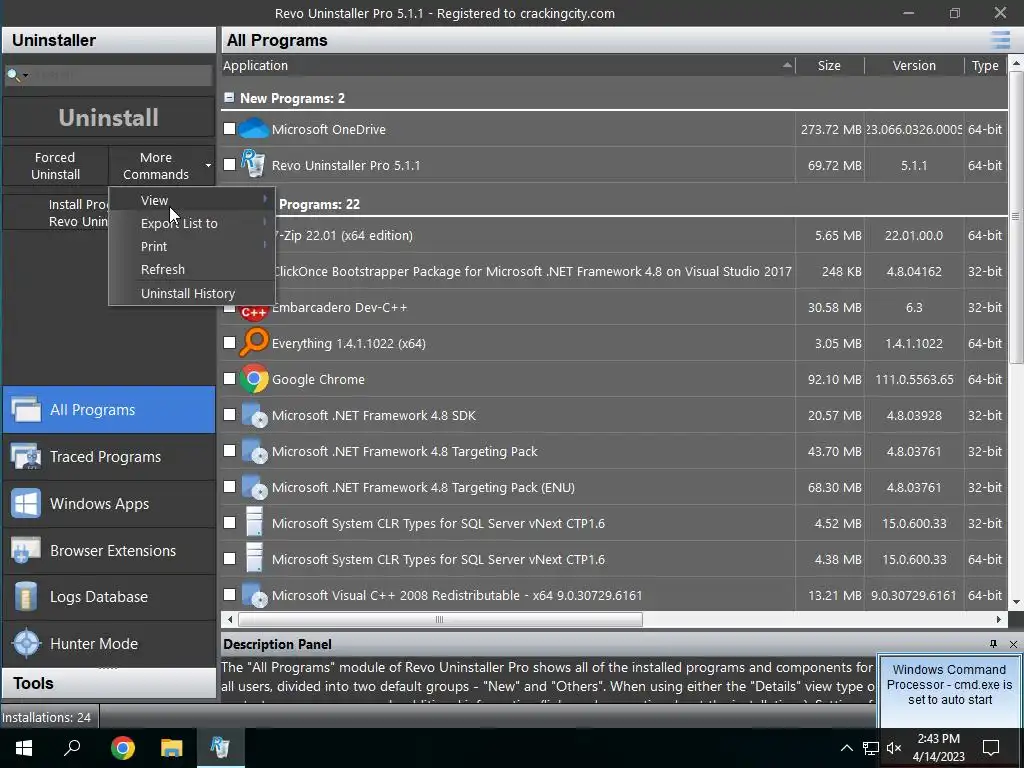Expand the Tools section

tap(108, 683)
